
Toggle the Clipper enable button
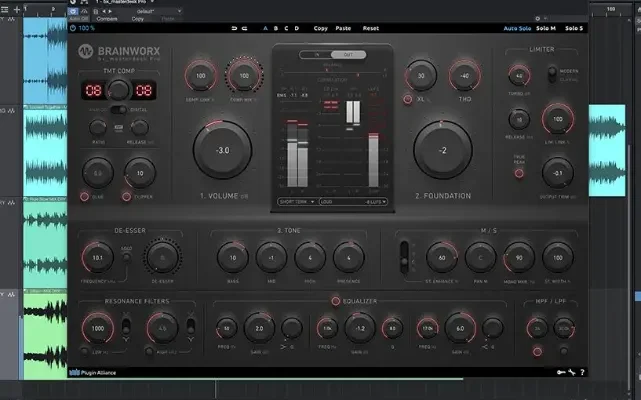(126, 195)
